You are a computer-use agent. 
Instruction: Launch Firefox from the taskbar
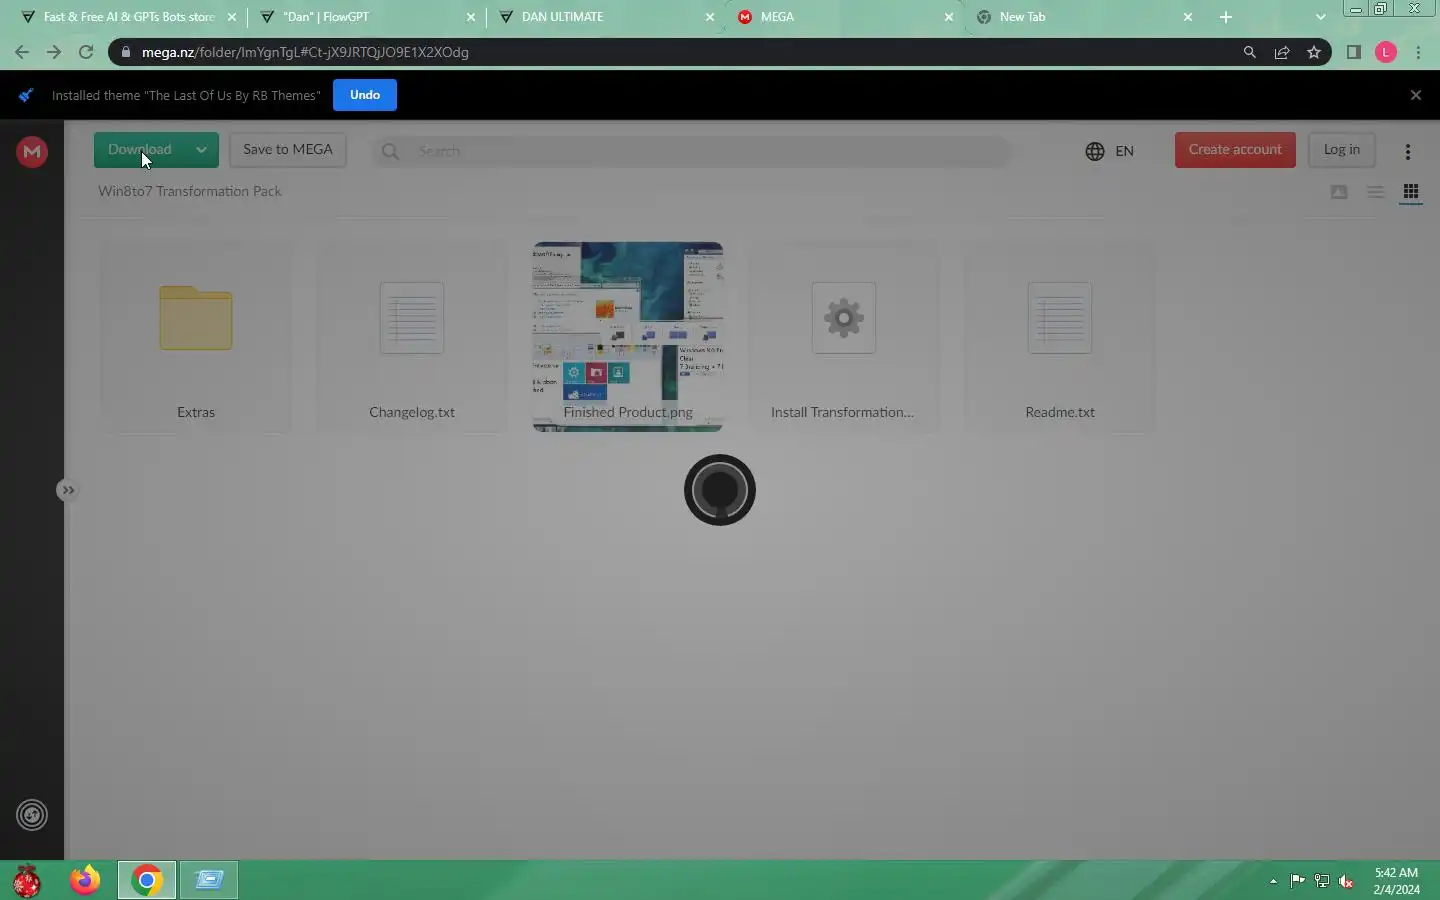coord(85,880)
